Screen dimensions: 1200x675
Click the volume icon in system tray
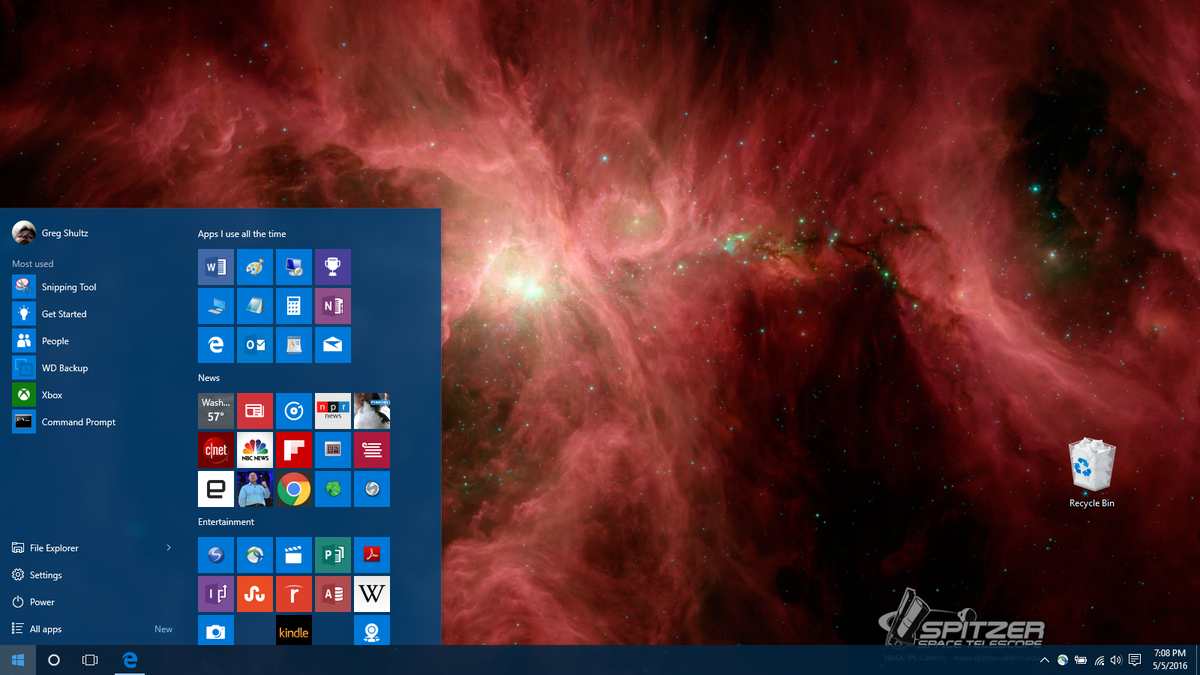[x=1116, y=660]
